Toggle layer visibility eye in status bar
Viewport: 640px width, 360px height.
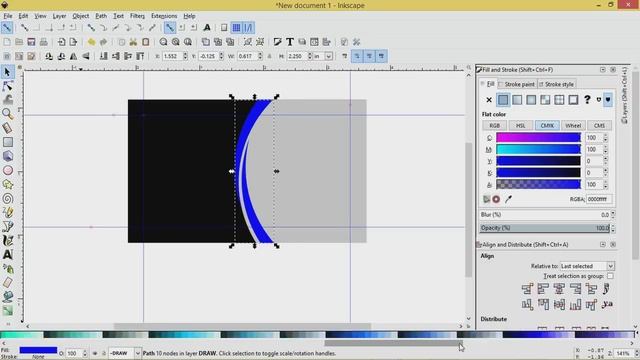point(95,353)
